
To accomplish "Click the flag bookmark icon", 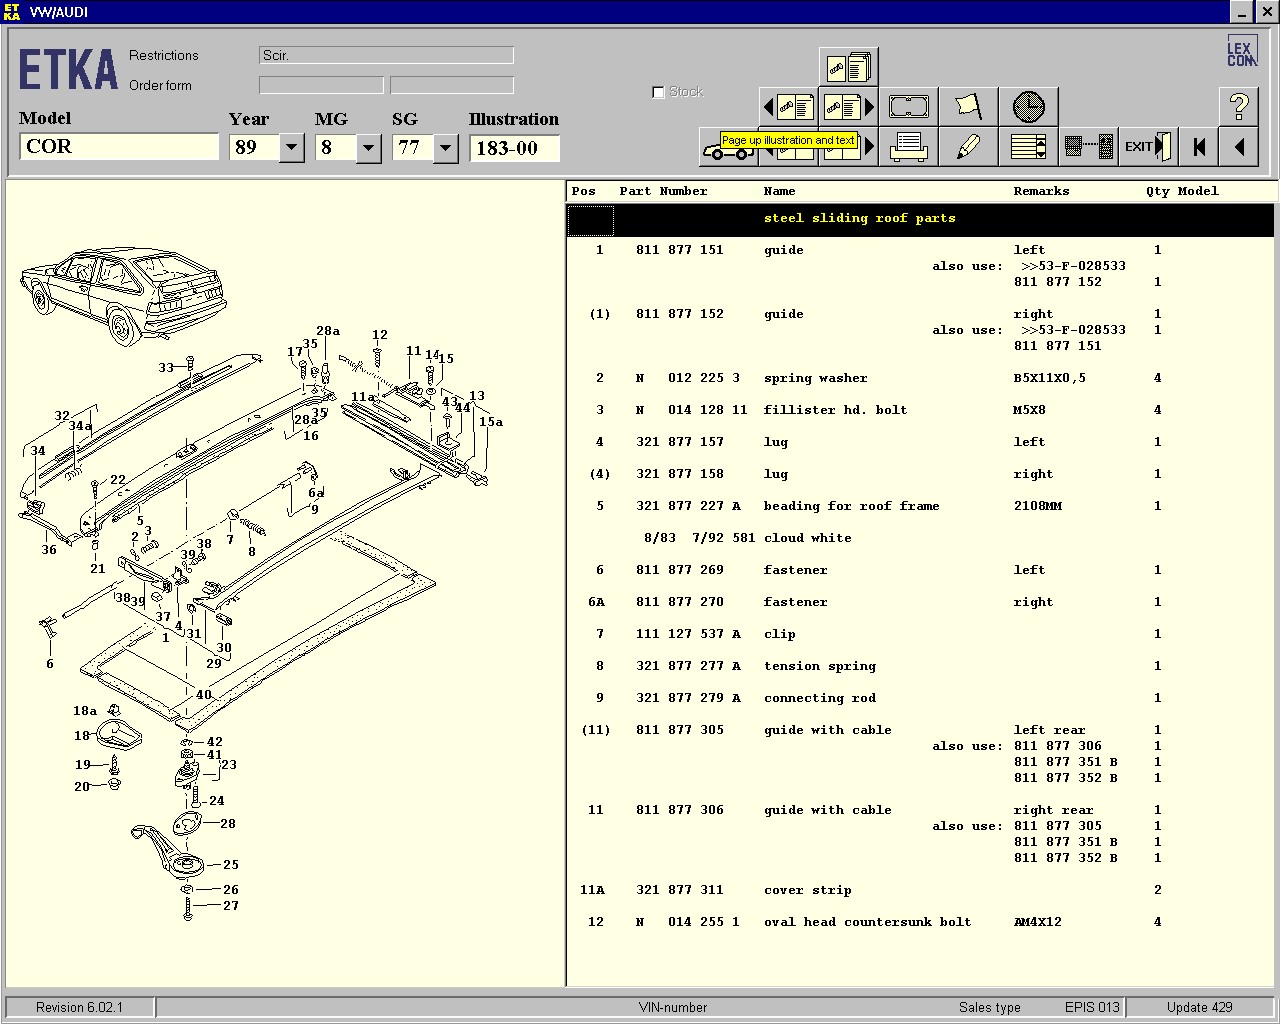I will (968, 106).
